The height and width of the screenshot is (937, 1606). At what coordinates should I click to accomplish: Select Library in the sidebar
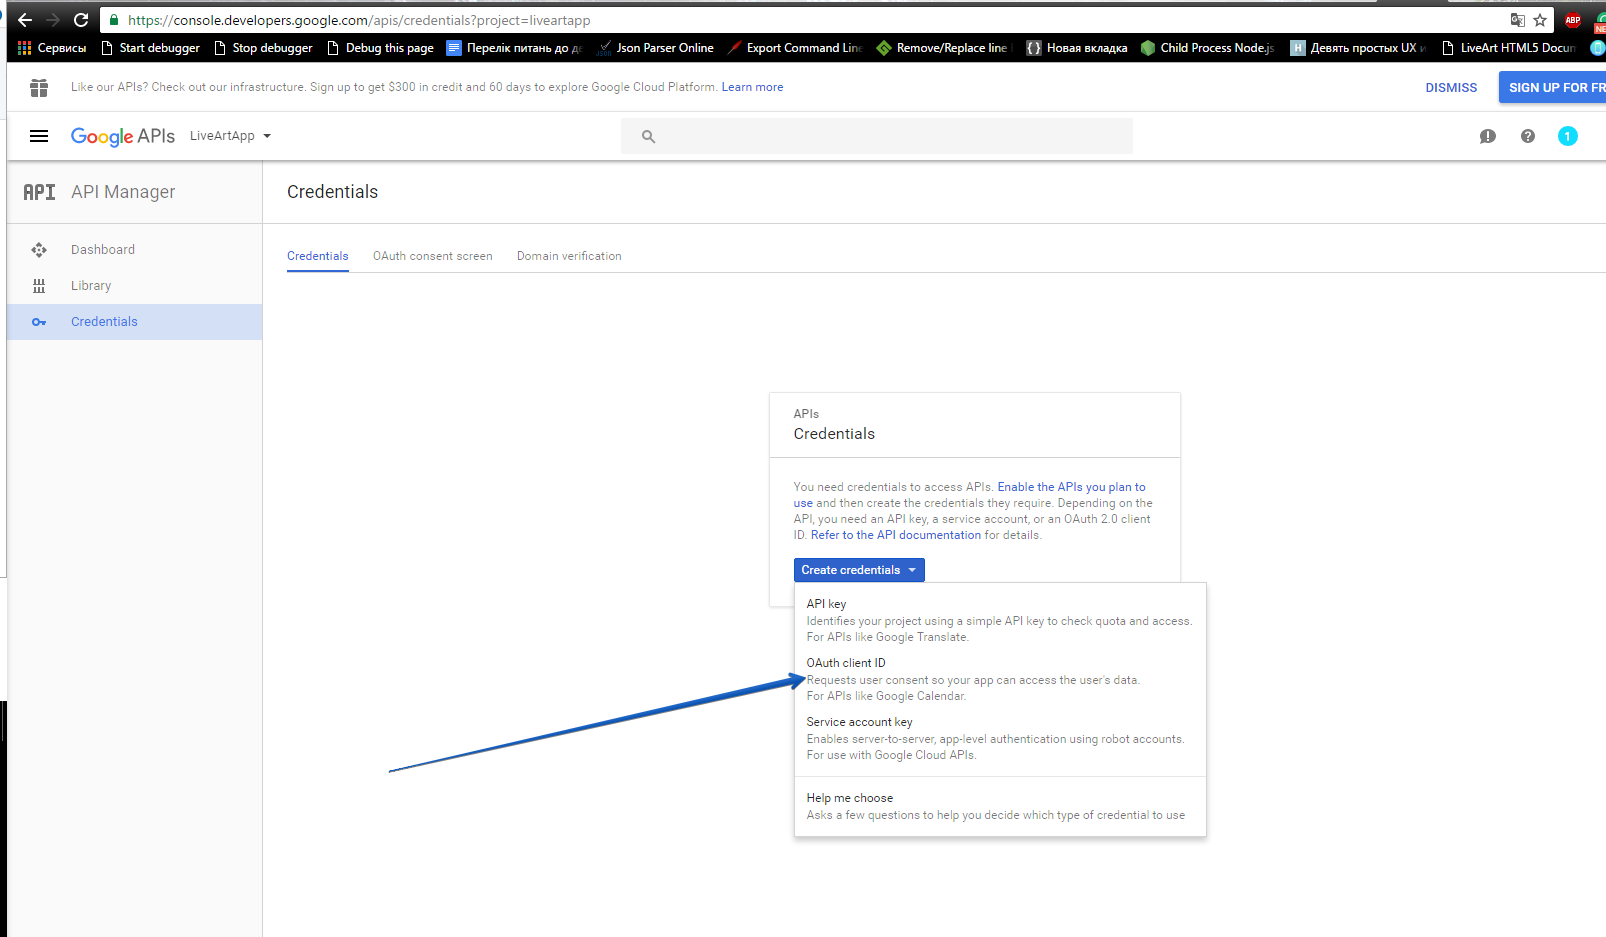(x=134, y=286)
